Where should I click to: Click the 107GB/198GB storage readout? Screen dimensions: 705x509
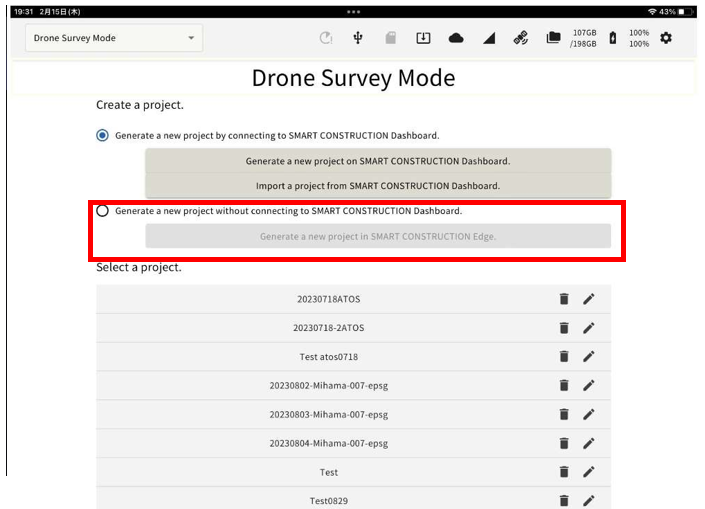point(583,38)
